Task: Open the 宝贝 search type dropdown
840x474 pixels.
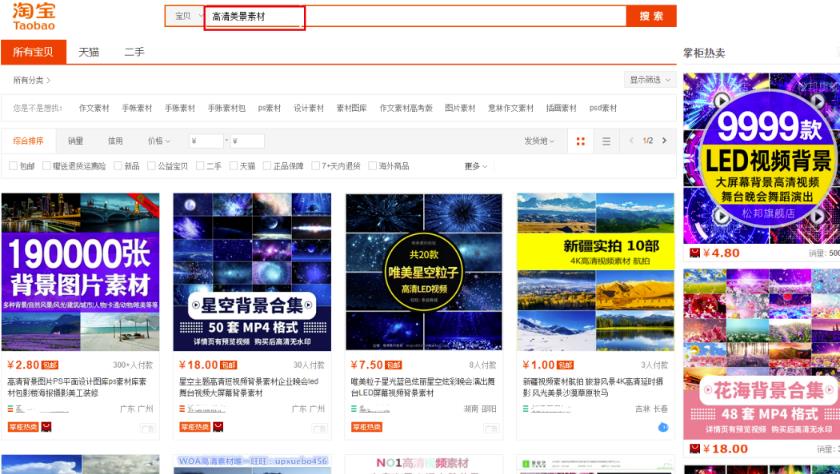Action: click(x=185, y=17)
